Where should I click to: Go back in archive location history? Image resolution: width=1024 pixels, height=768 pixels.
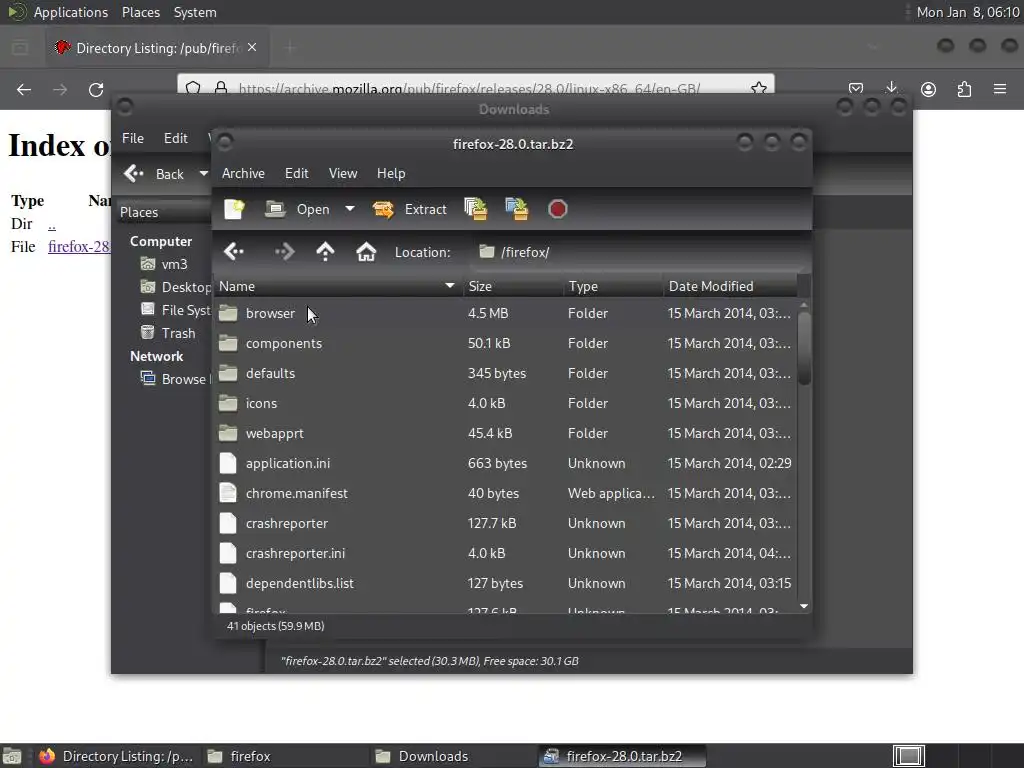[x=234, y=251]
